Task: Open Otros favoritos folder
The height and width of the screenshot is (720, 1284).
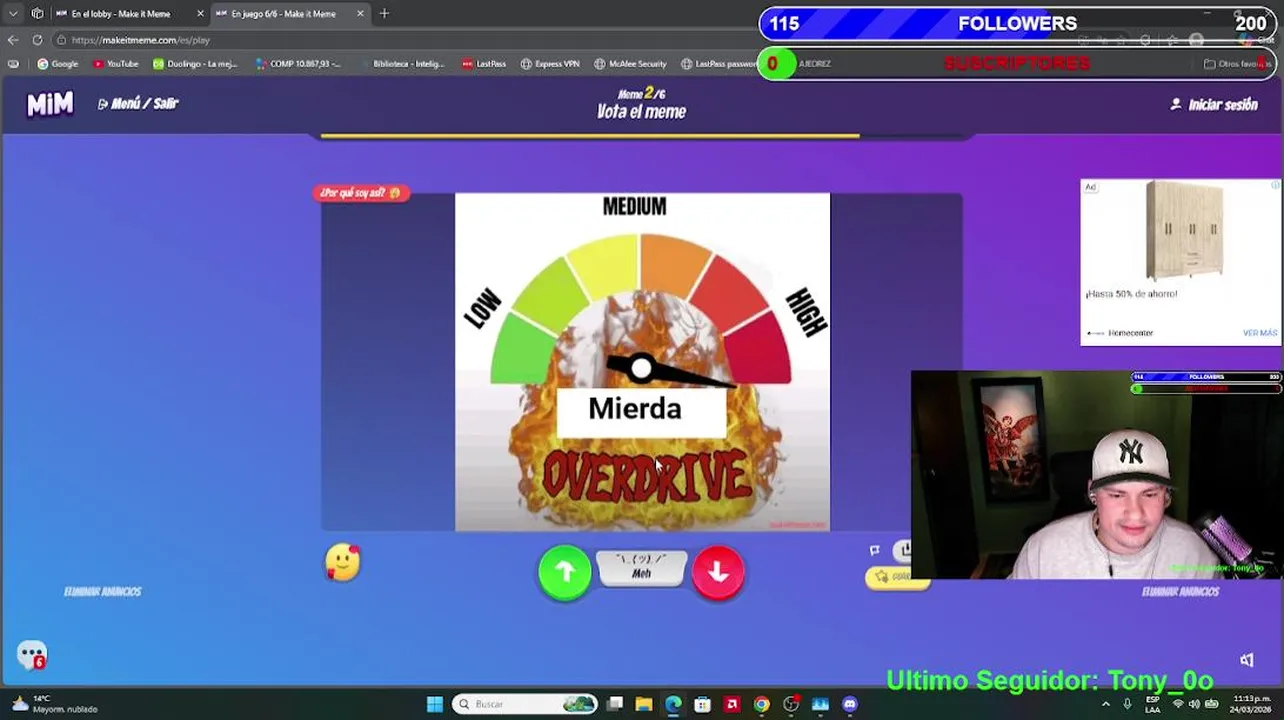Action: (1236, 64)
